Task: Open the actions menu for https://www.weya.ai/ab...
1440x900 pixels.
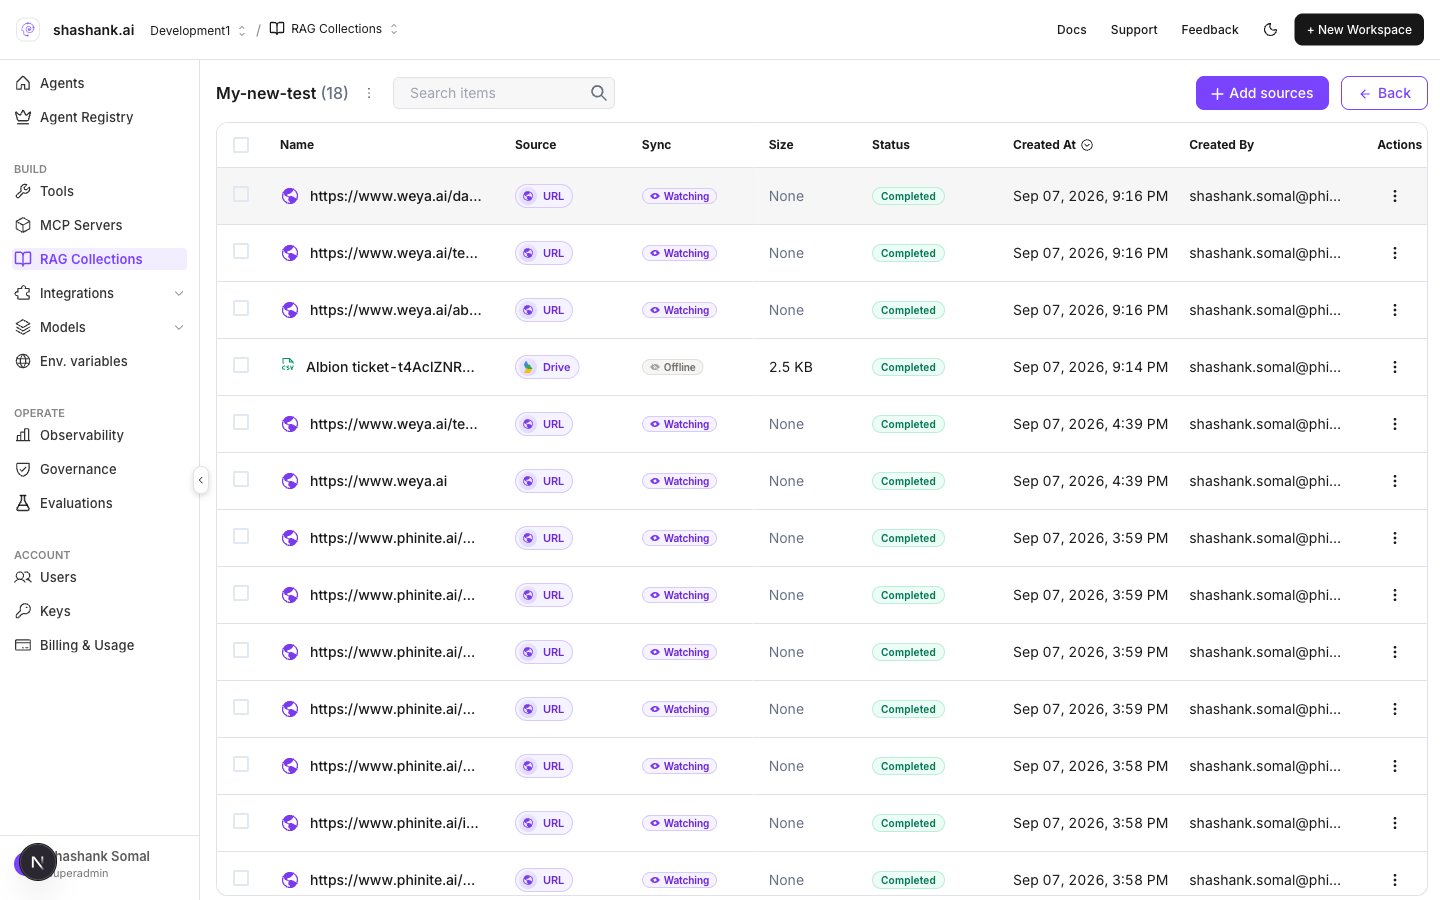Action: click(x=1395, y=310)
